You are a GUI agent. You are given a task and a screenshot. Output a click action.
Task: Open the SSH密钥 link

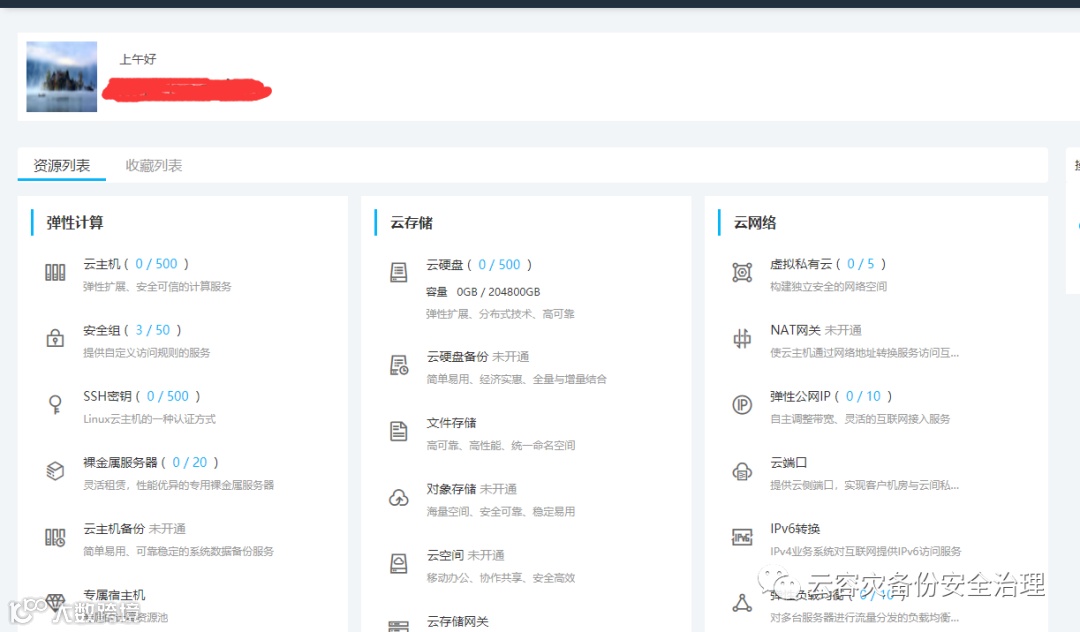click(107, 396)
